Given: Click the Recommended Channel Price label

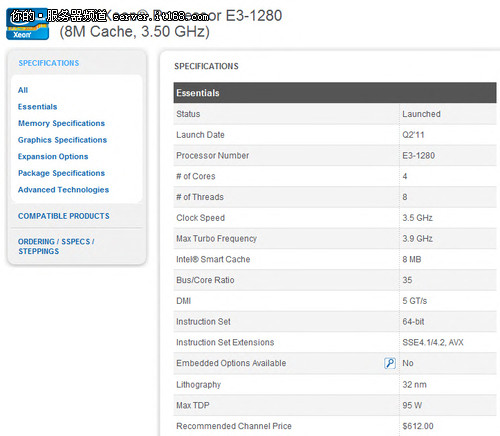Looking at the screenshot, I should (x=234, y=426).
